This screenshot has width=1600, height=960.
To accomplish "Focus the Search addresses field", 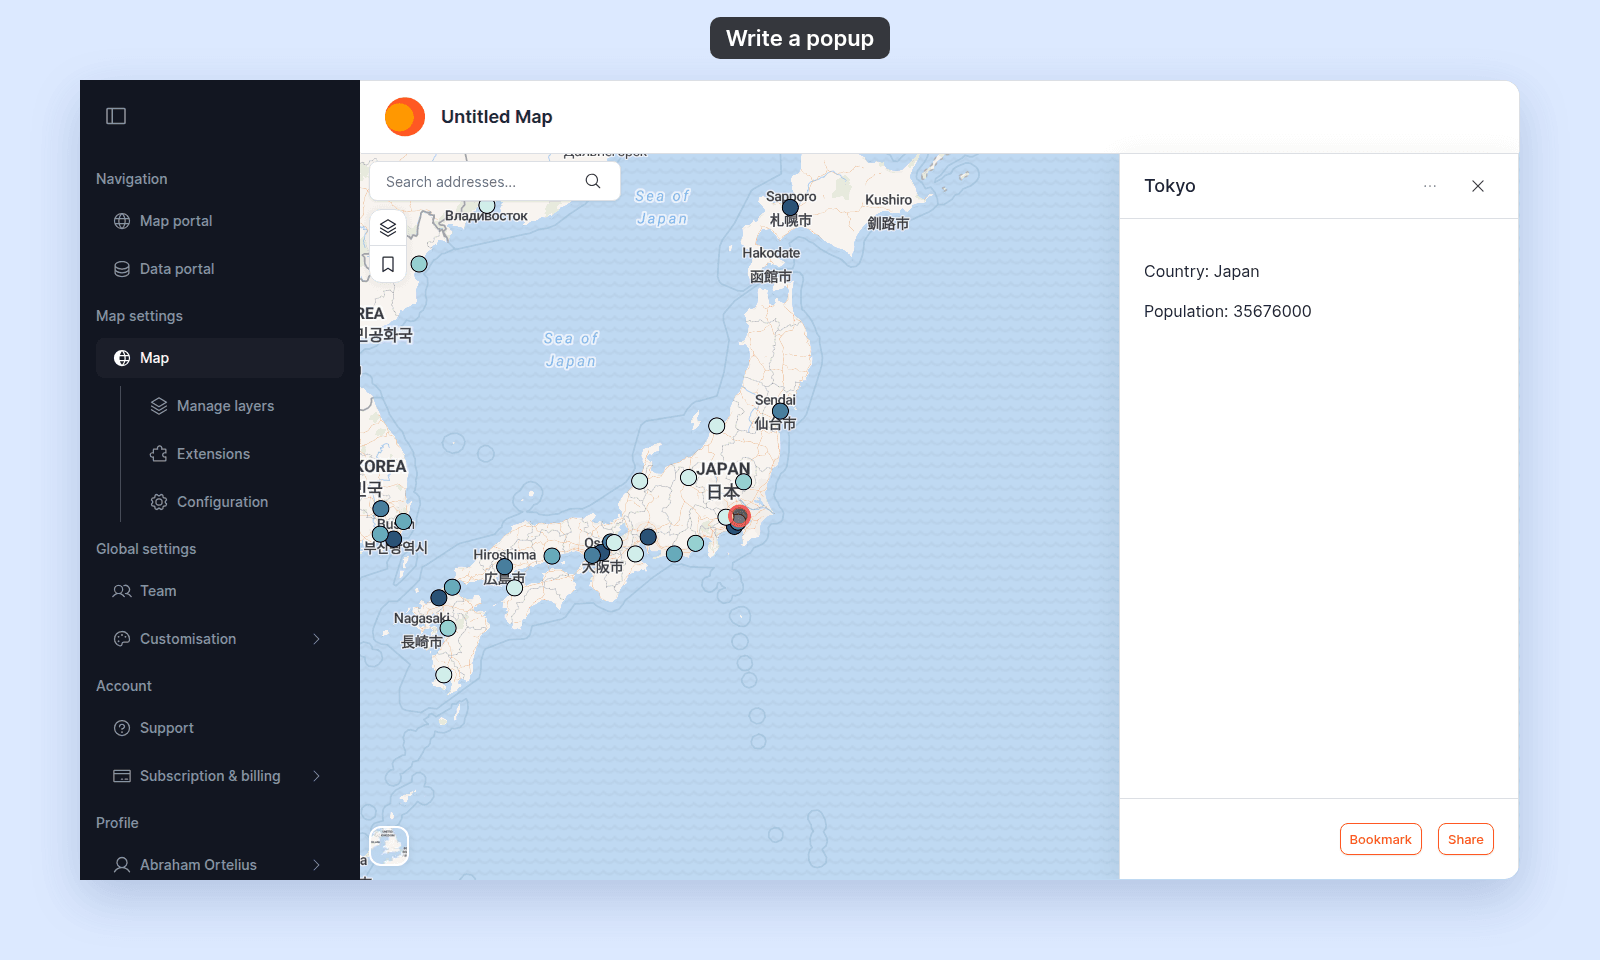I will 495,181.
